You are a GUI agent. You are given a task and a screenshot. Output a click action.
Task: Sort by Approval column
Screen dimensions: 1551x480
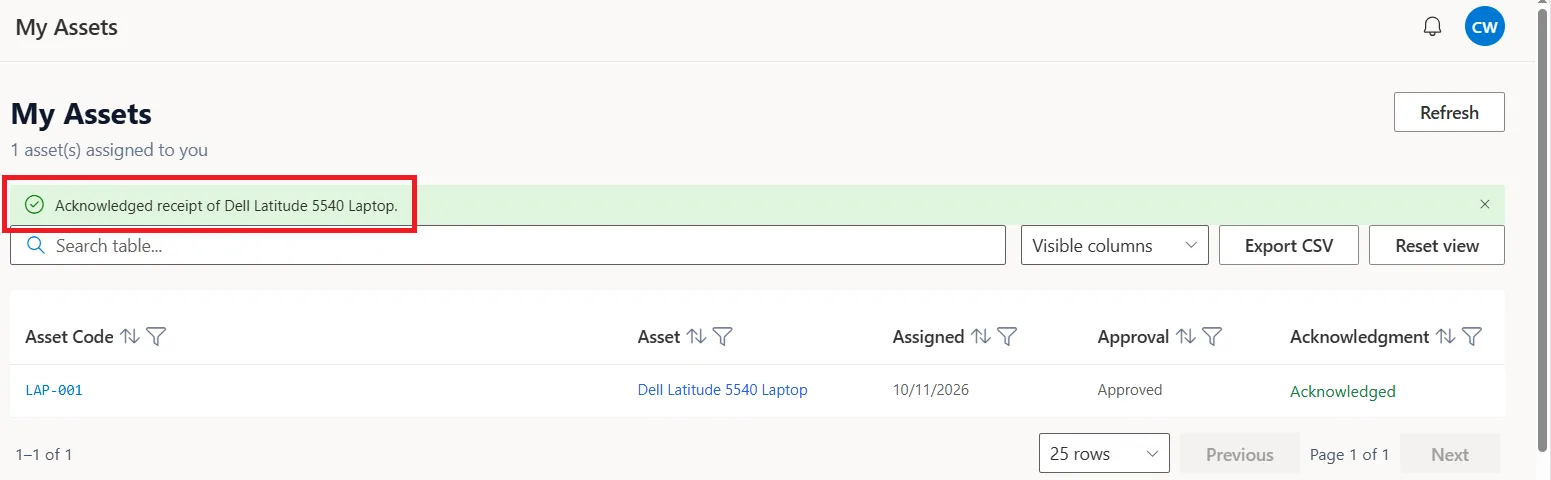tap(1186, 337)
